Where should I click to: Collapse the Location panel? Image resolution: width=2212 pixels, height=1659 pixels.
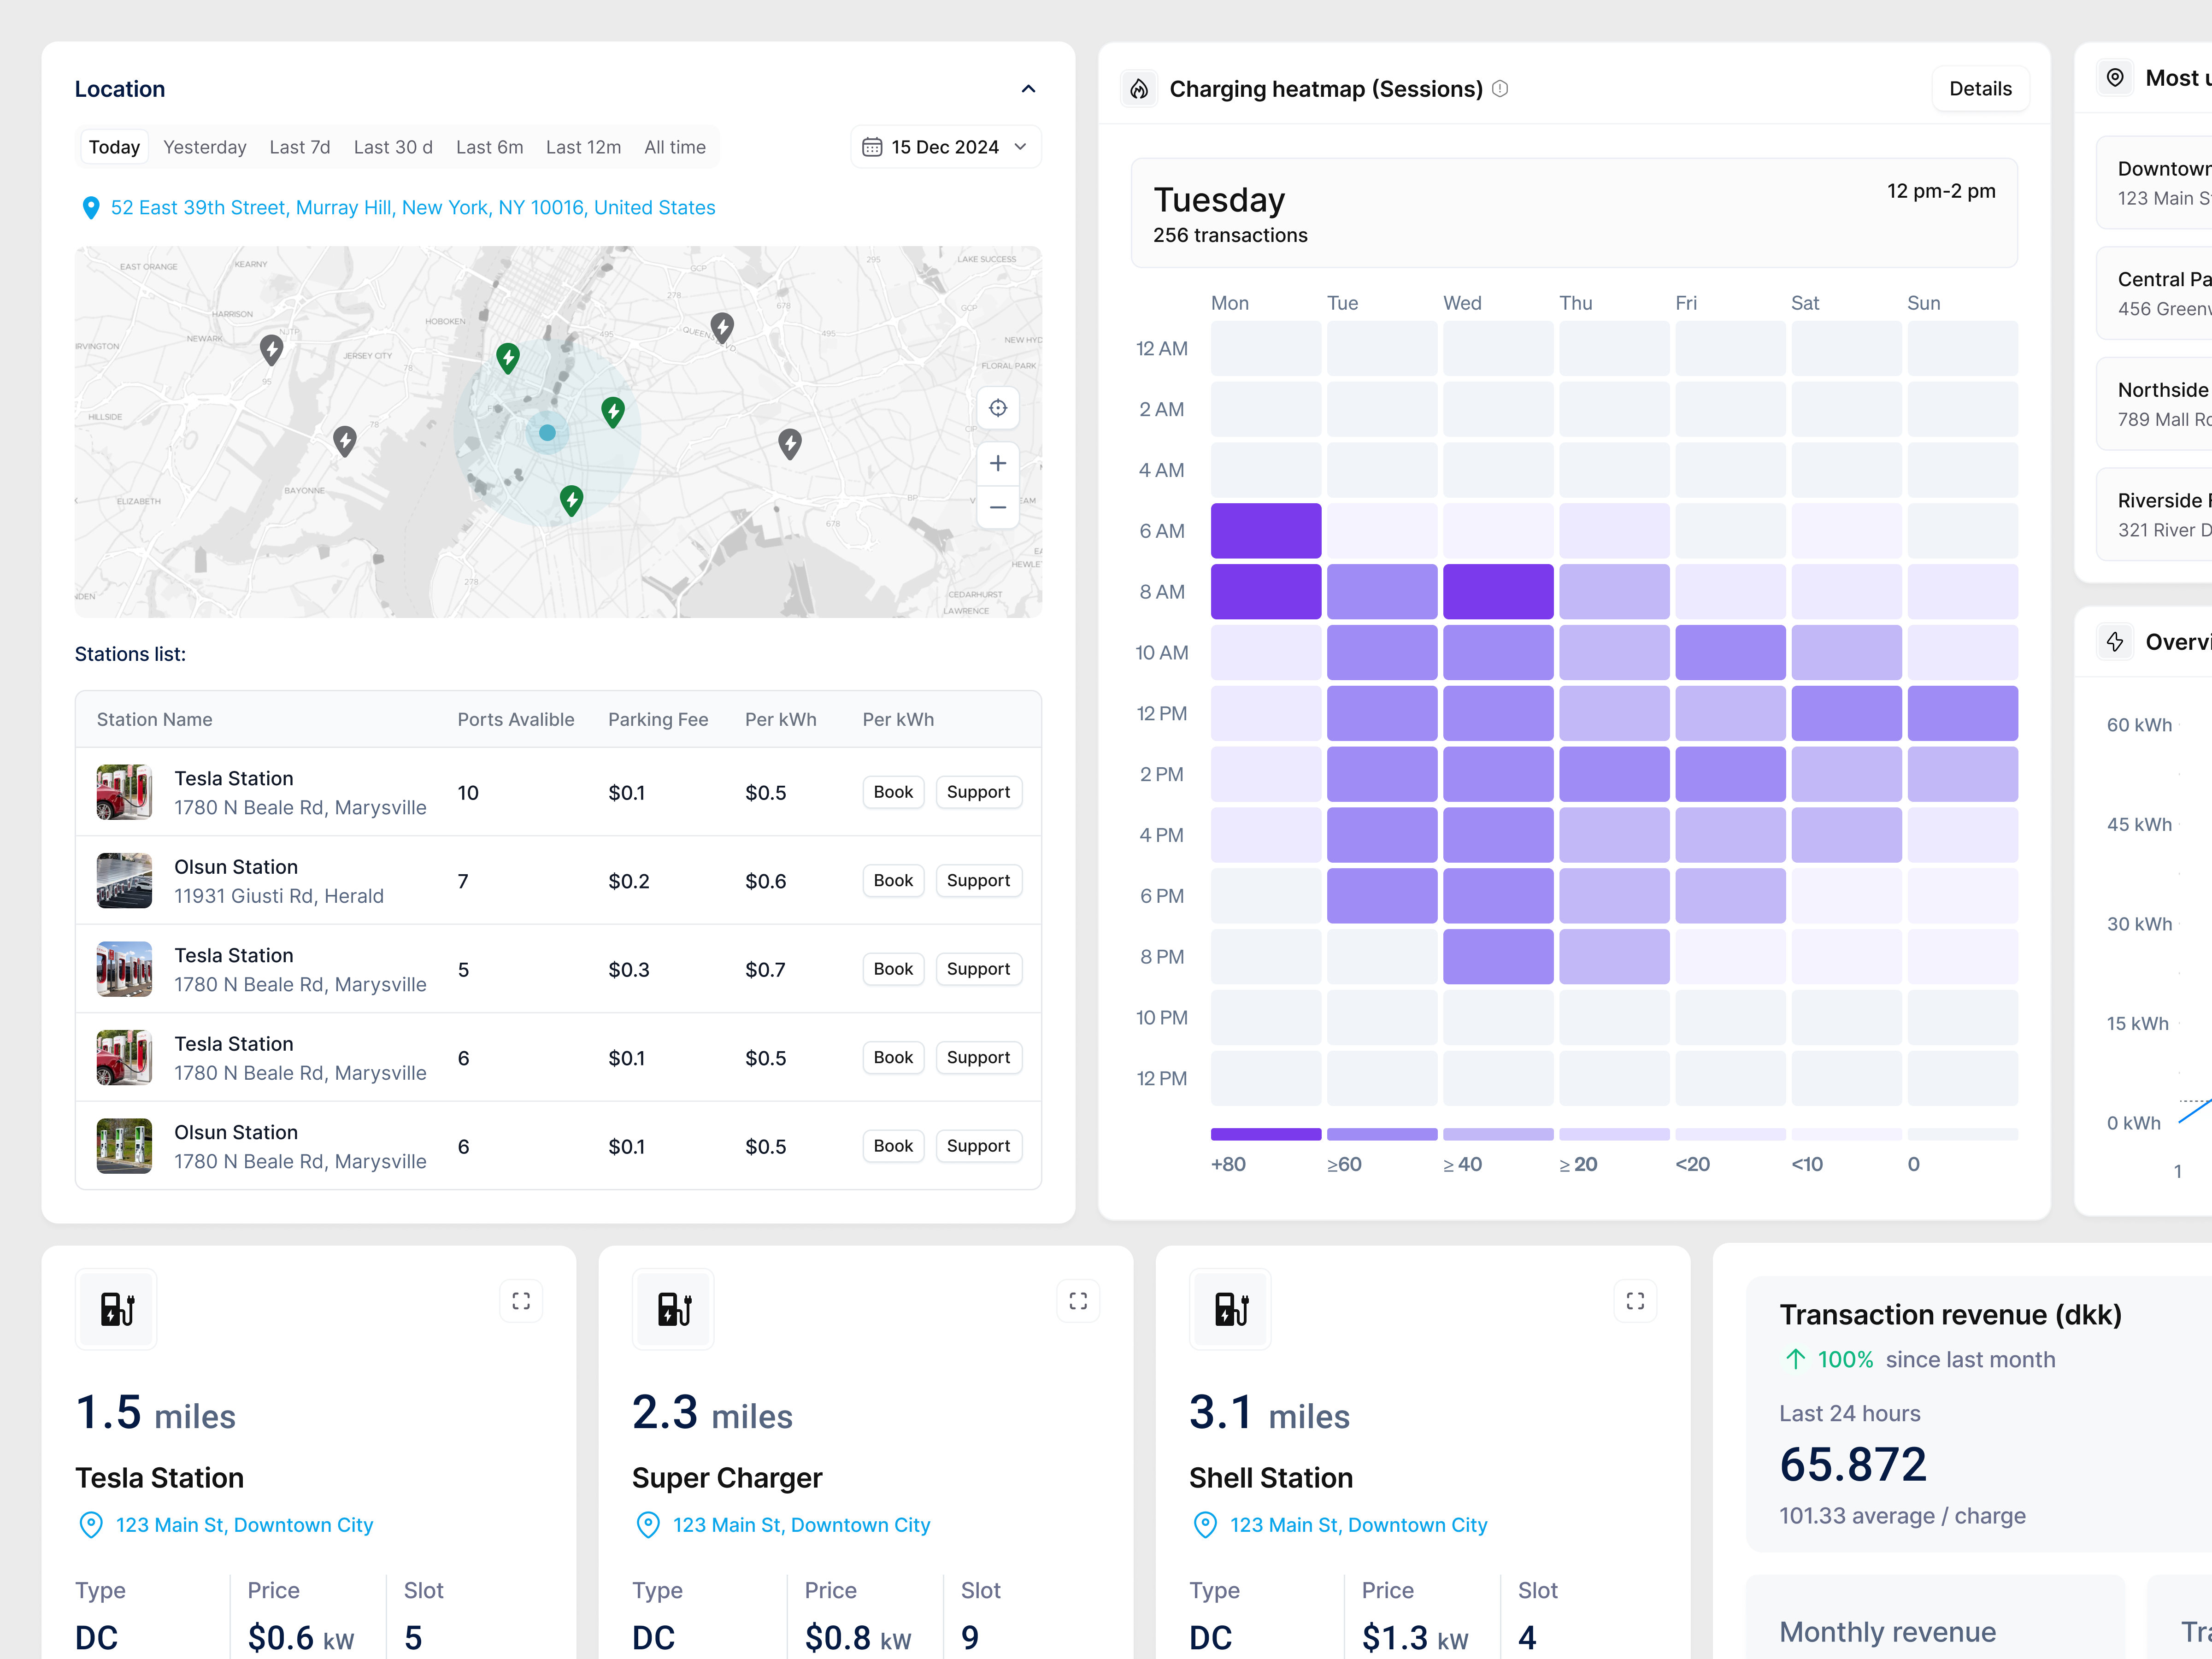tap(1028, 89)
